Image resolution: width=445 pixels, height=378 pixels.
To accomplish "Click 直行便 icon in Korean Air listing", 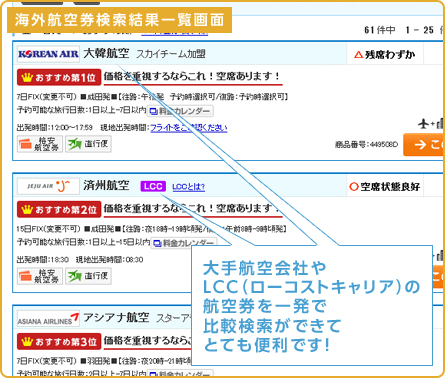I will 88,144.
